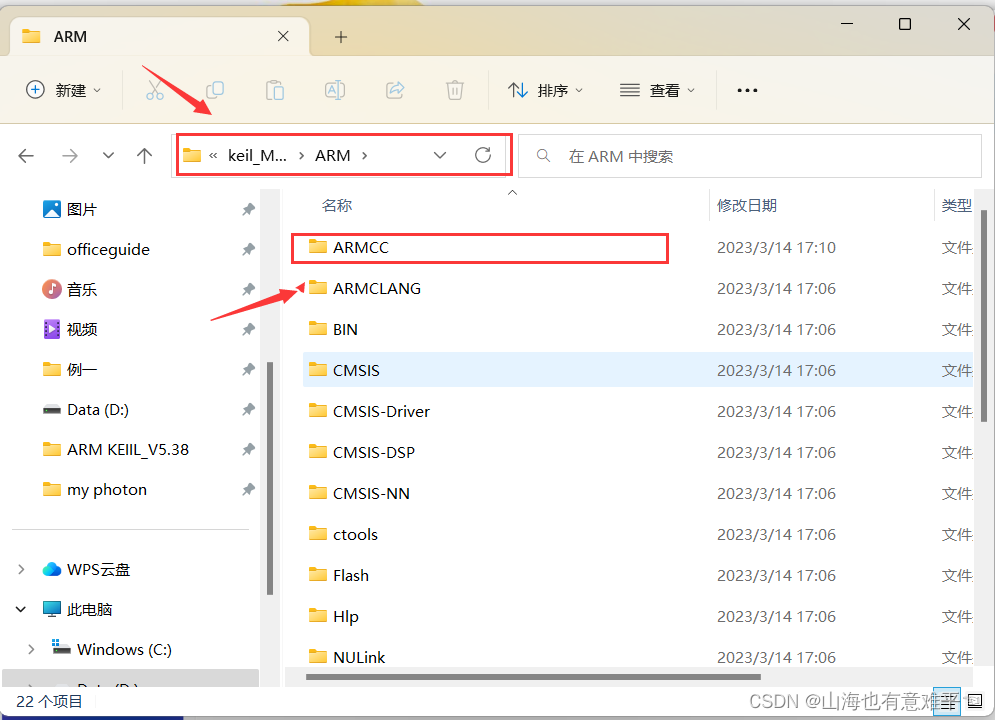
Task: Sort by 类型 column header
Action: pos(956,206)
